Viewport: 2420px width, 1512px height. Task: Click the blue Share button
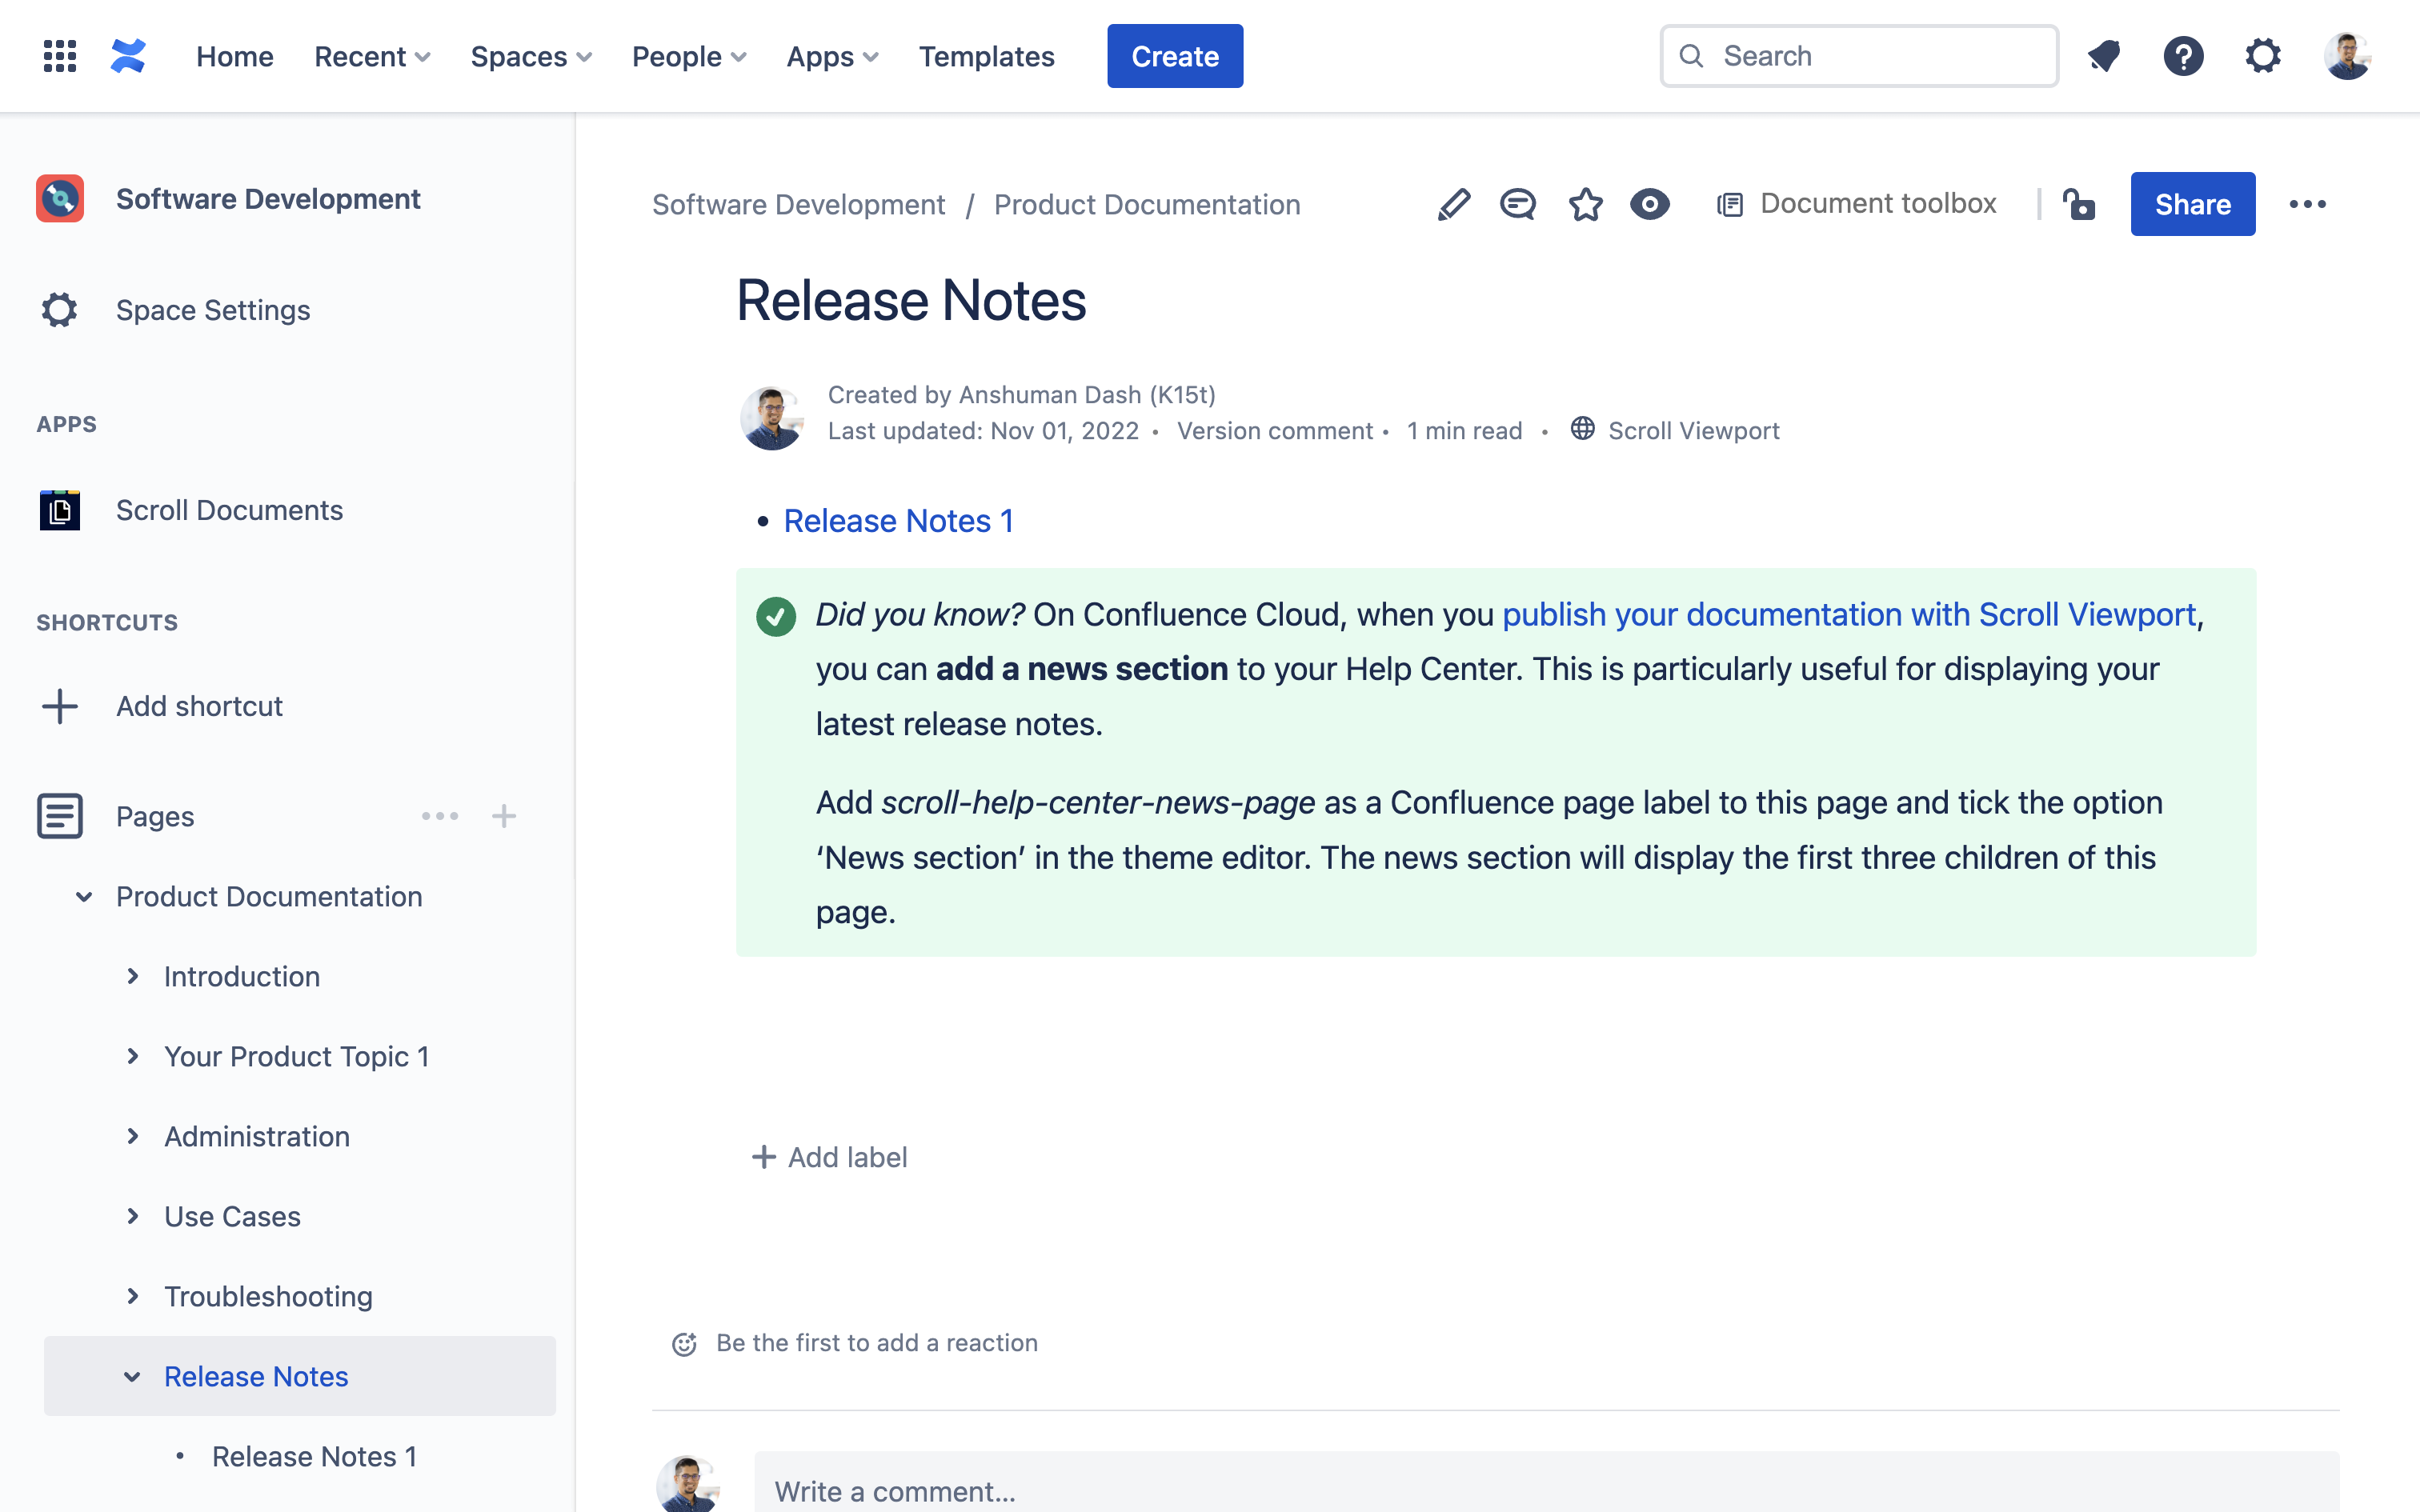pos(2192,204)
